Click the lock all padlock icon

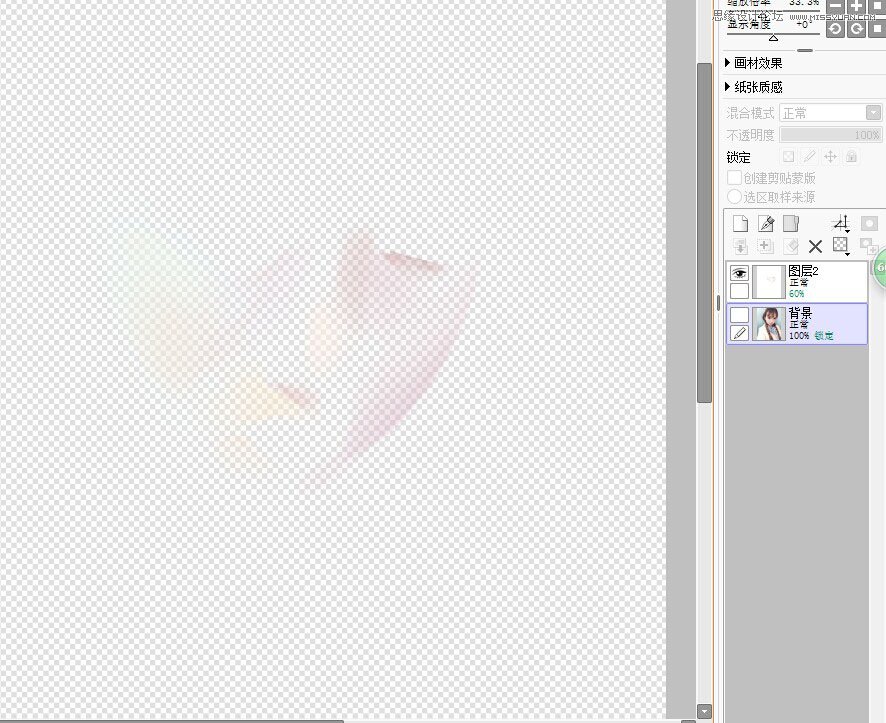tap(852, 156)
